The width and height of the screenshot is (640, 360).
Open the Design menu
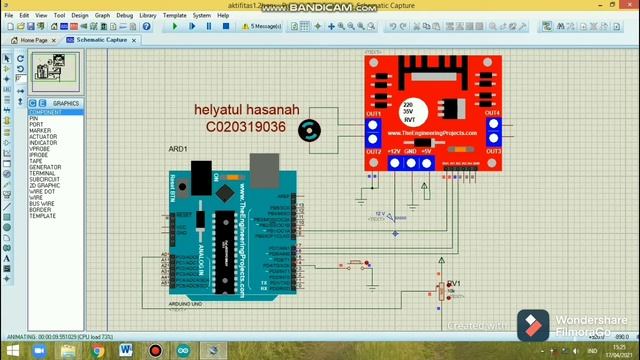pyautogui.click(x=80, y=16)
